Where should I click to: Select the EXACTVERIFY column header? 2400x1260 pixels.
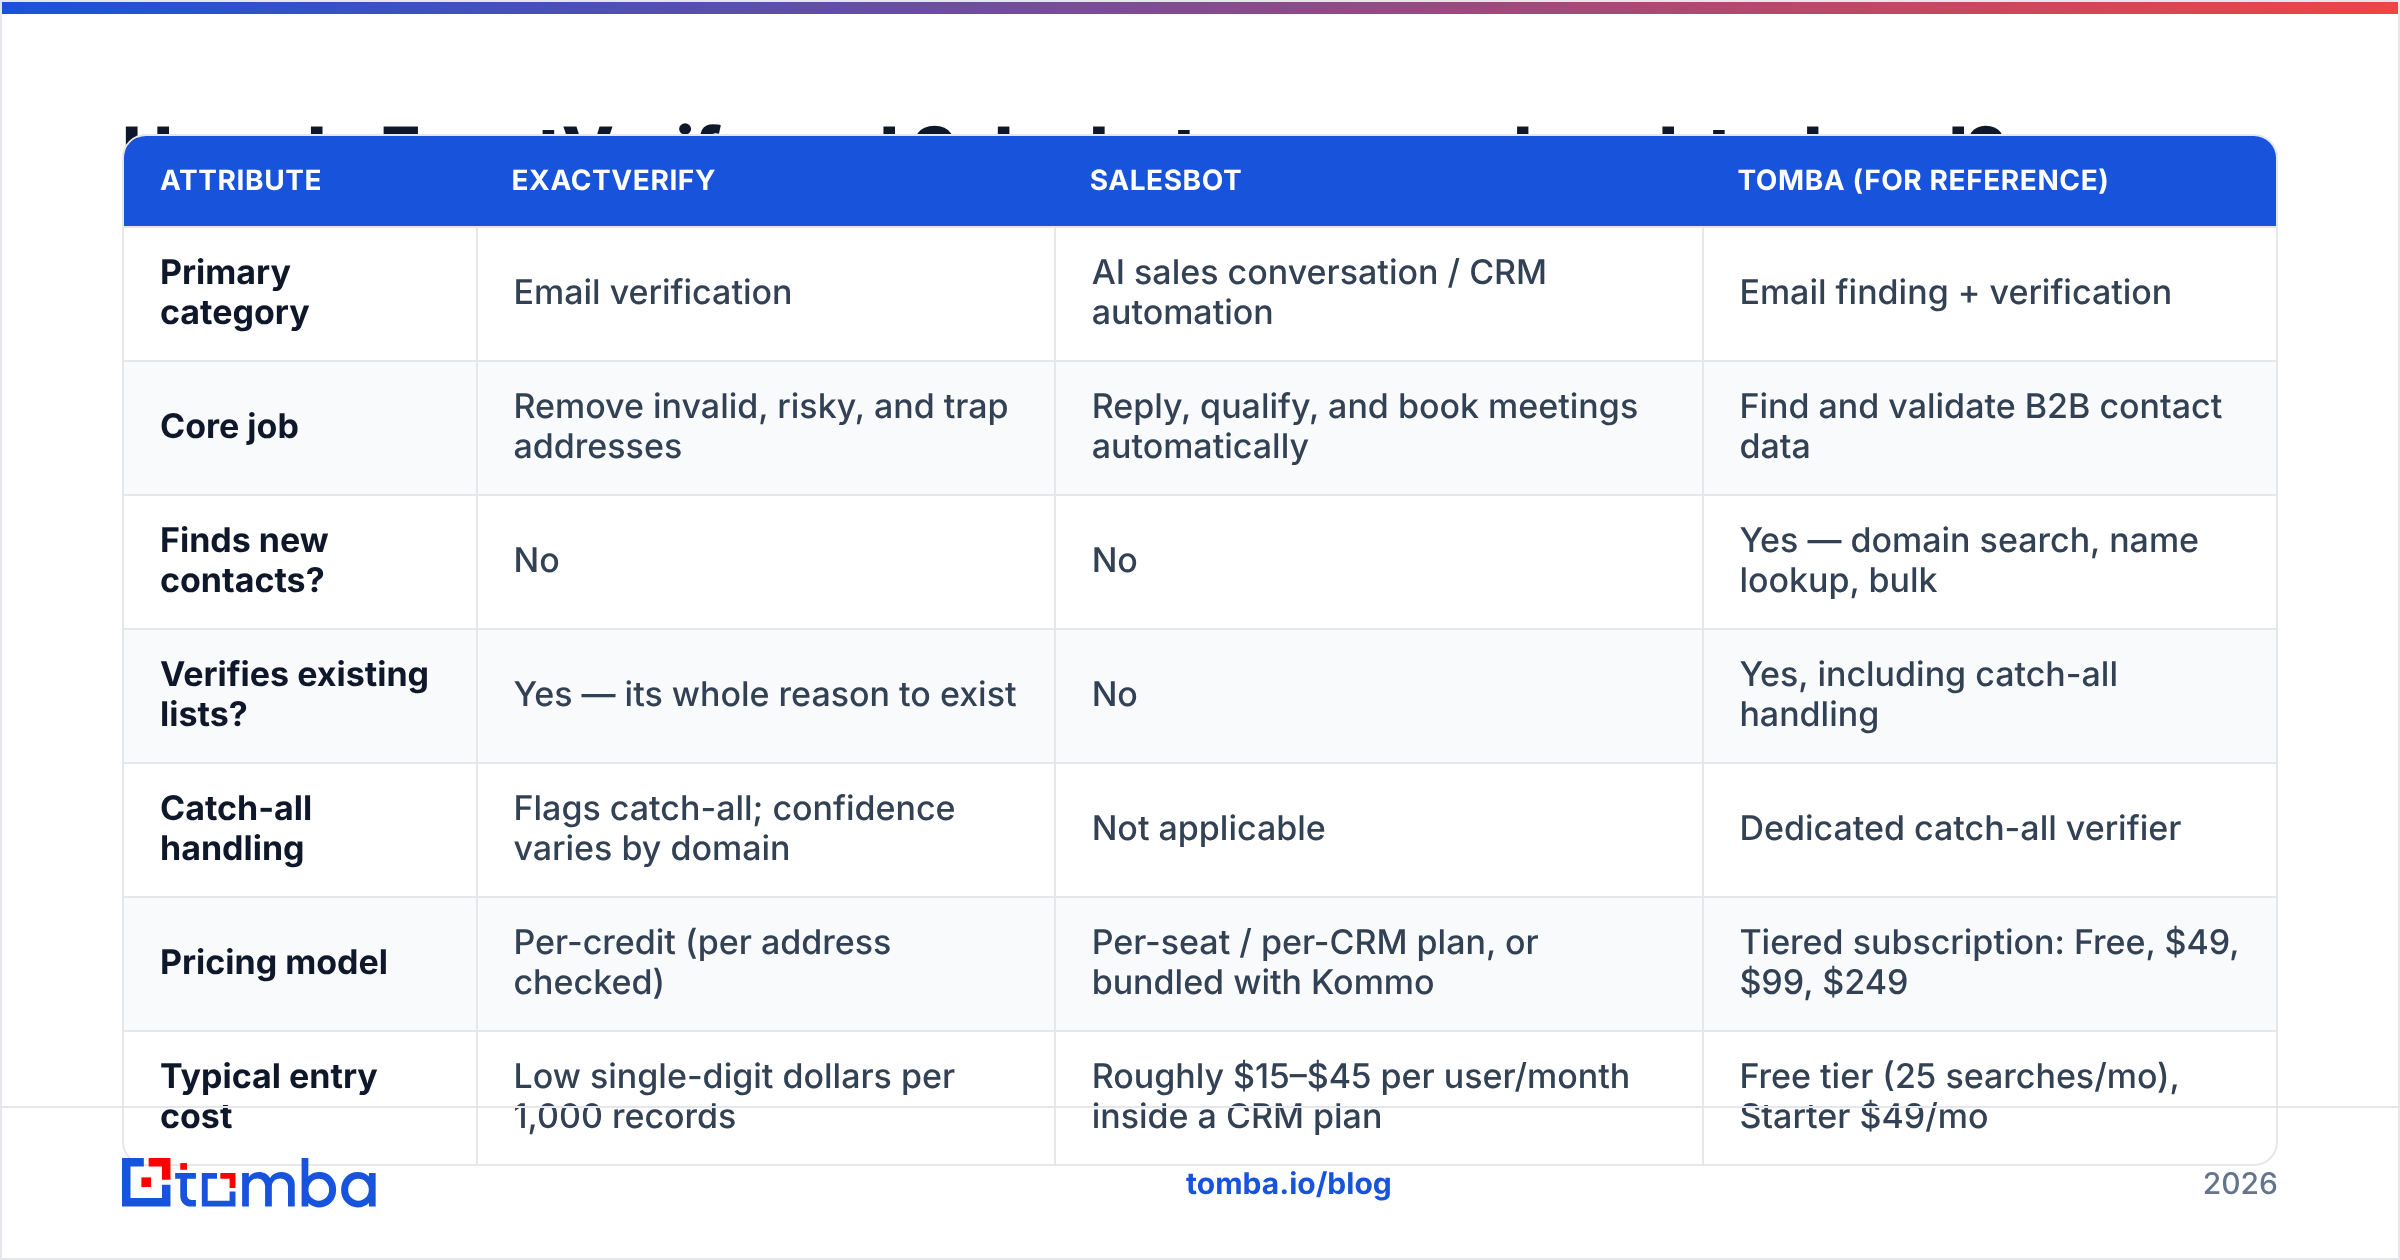(613, 180)
